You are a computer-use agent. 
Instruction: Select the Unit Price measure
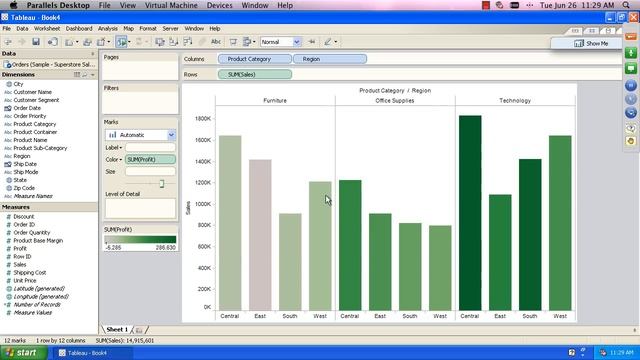pos(24,281)
